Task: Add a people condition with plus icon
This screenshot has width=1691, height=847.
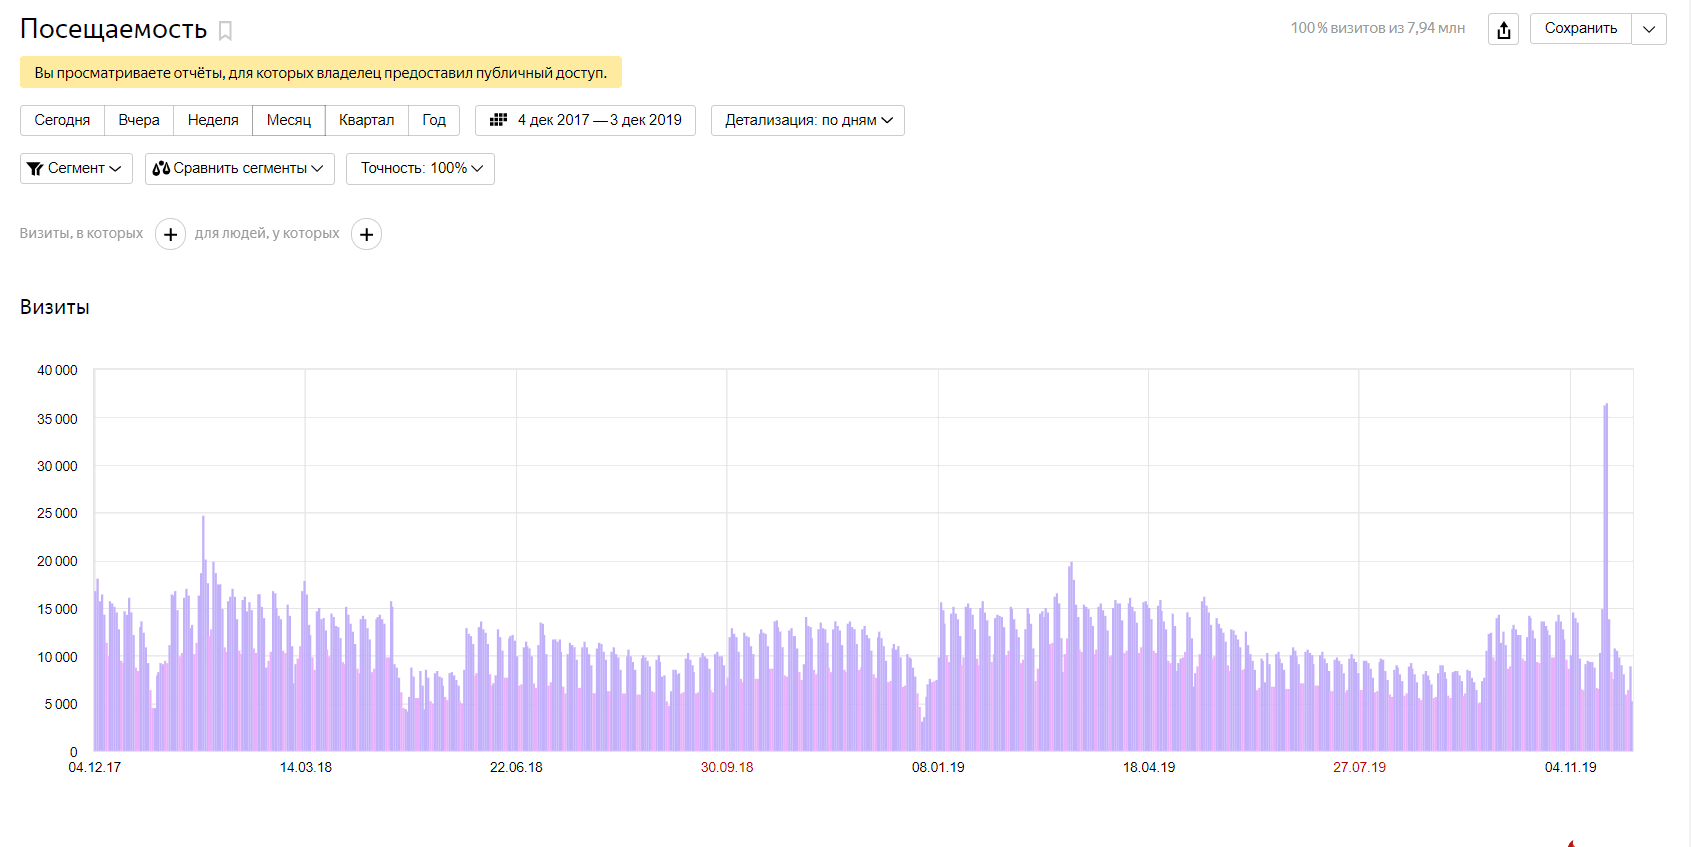Action: click(367, 234)
